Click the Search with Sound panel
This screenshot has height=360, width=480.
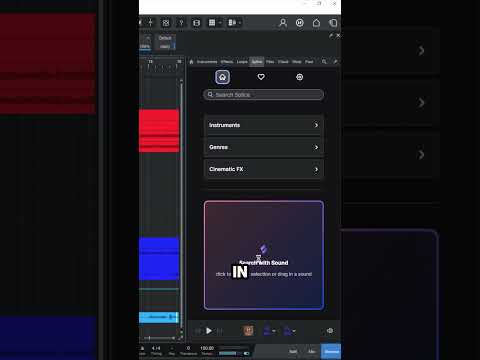[x=264, y=255]
